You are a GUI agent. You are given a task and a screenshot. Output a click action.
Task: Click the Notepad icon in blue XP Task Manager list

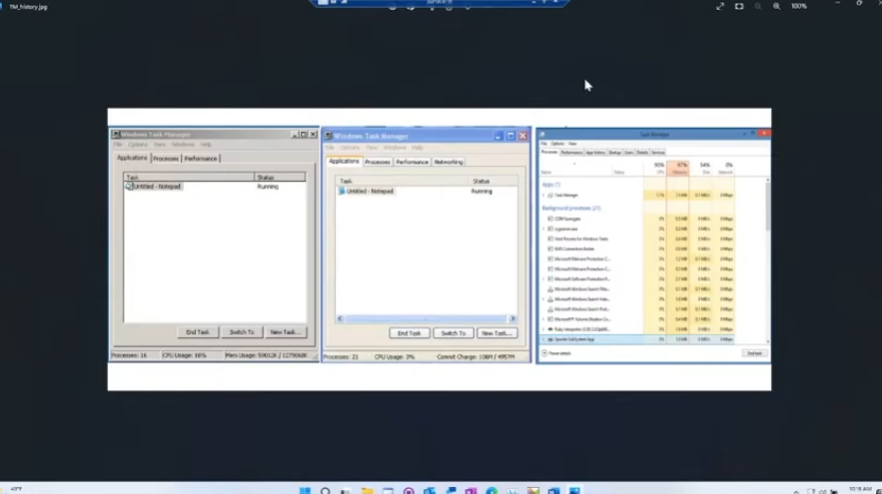[341, 191]
